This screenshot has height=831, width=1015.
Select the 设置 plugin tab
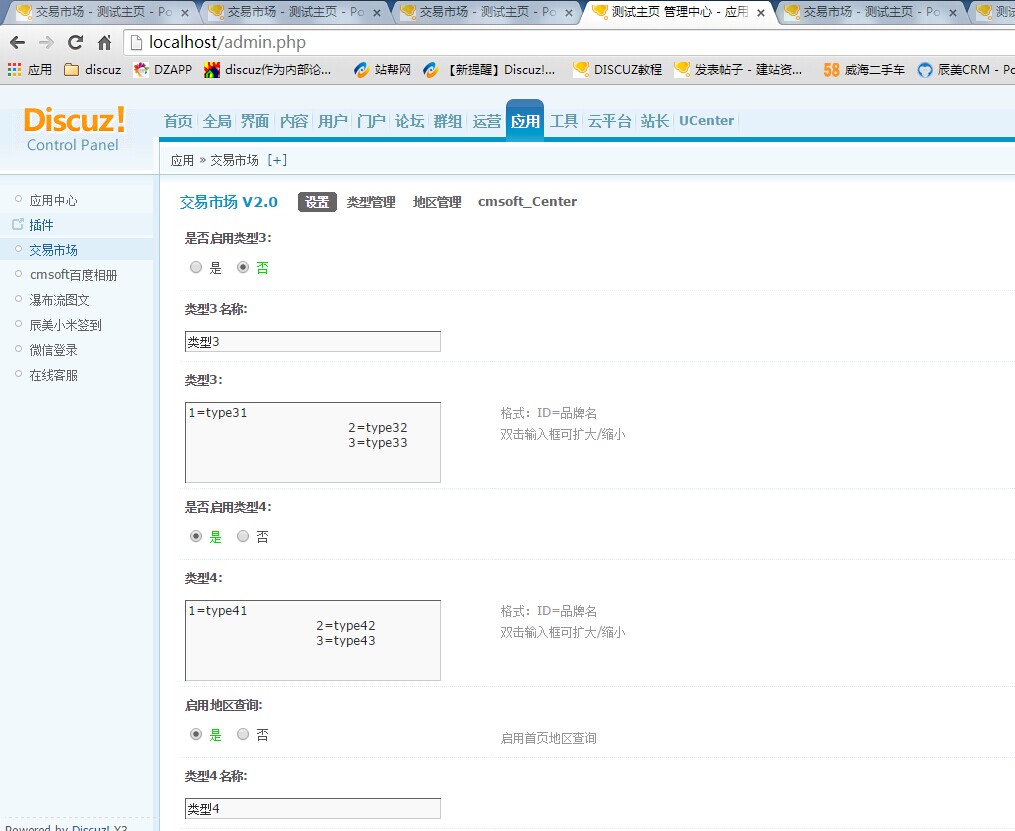coord(317,202)
